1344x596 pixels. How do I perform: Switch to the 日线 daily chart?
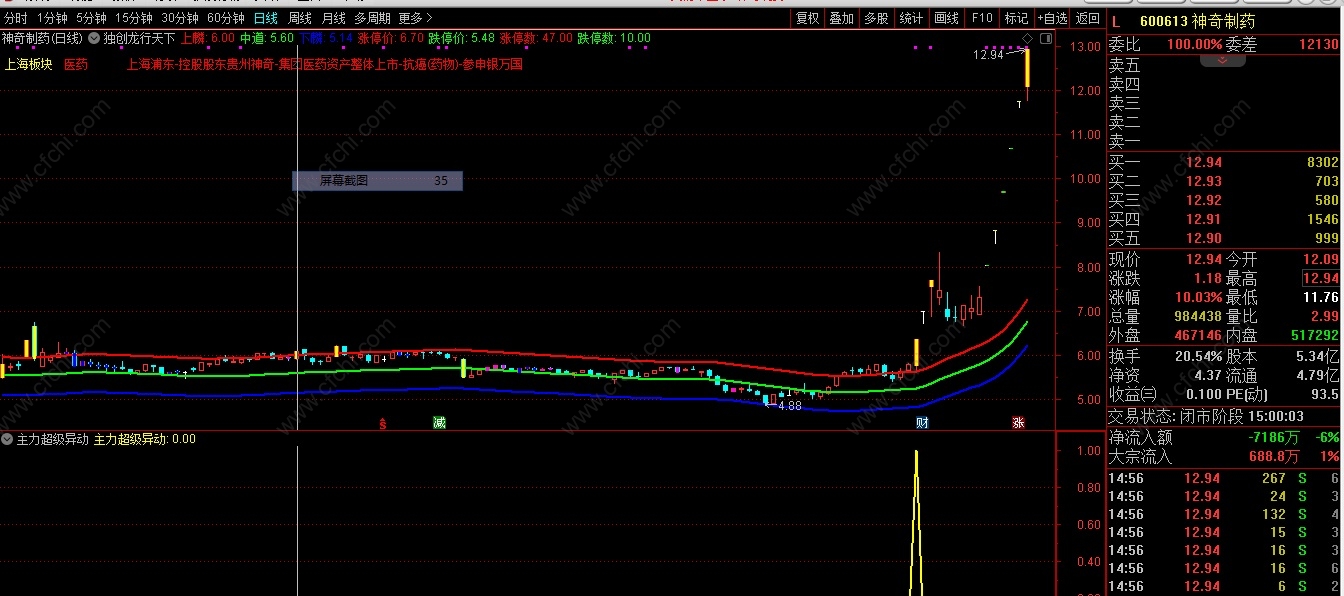point(266,18)
